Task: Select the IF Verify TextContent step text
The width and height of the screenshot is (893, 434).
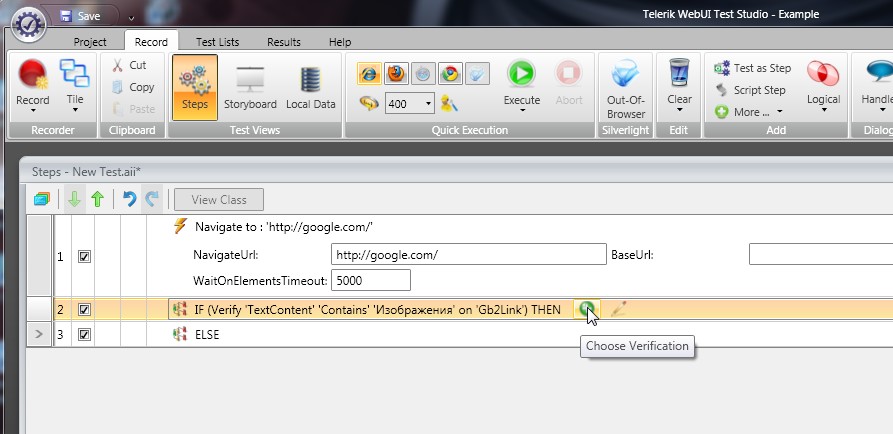Action: pyautogui.click(x=377, y=310)
